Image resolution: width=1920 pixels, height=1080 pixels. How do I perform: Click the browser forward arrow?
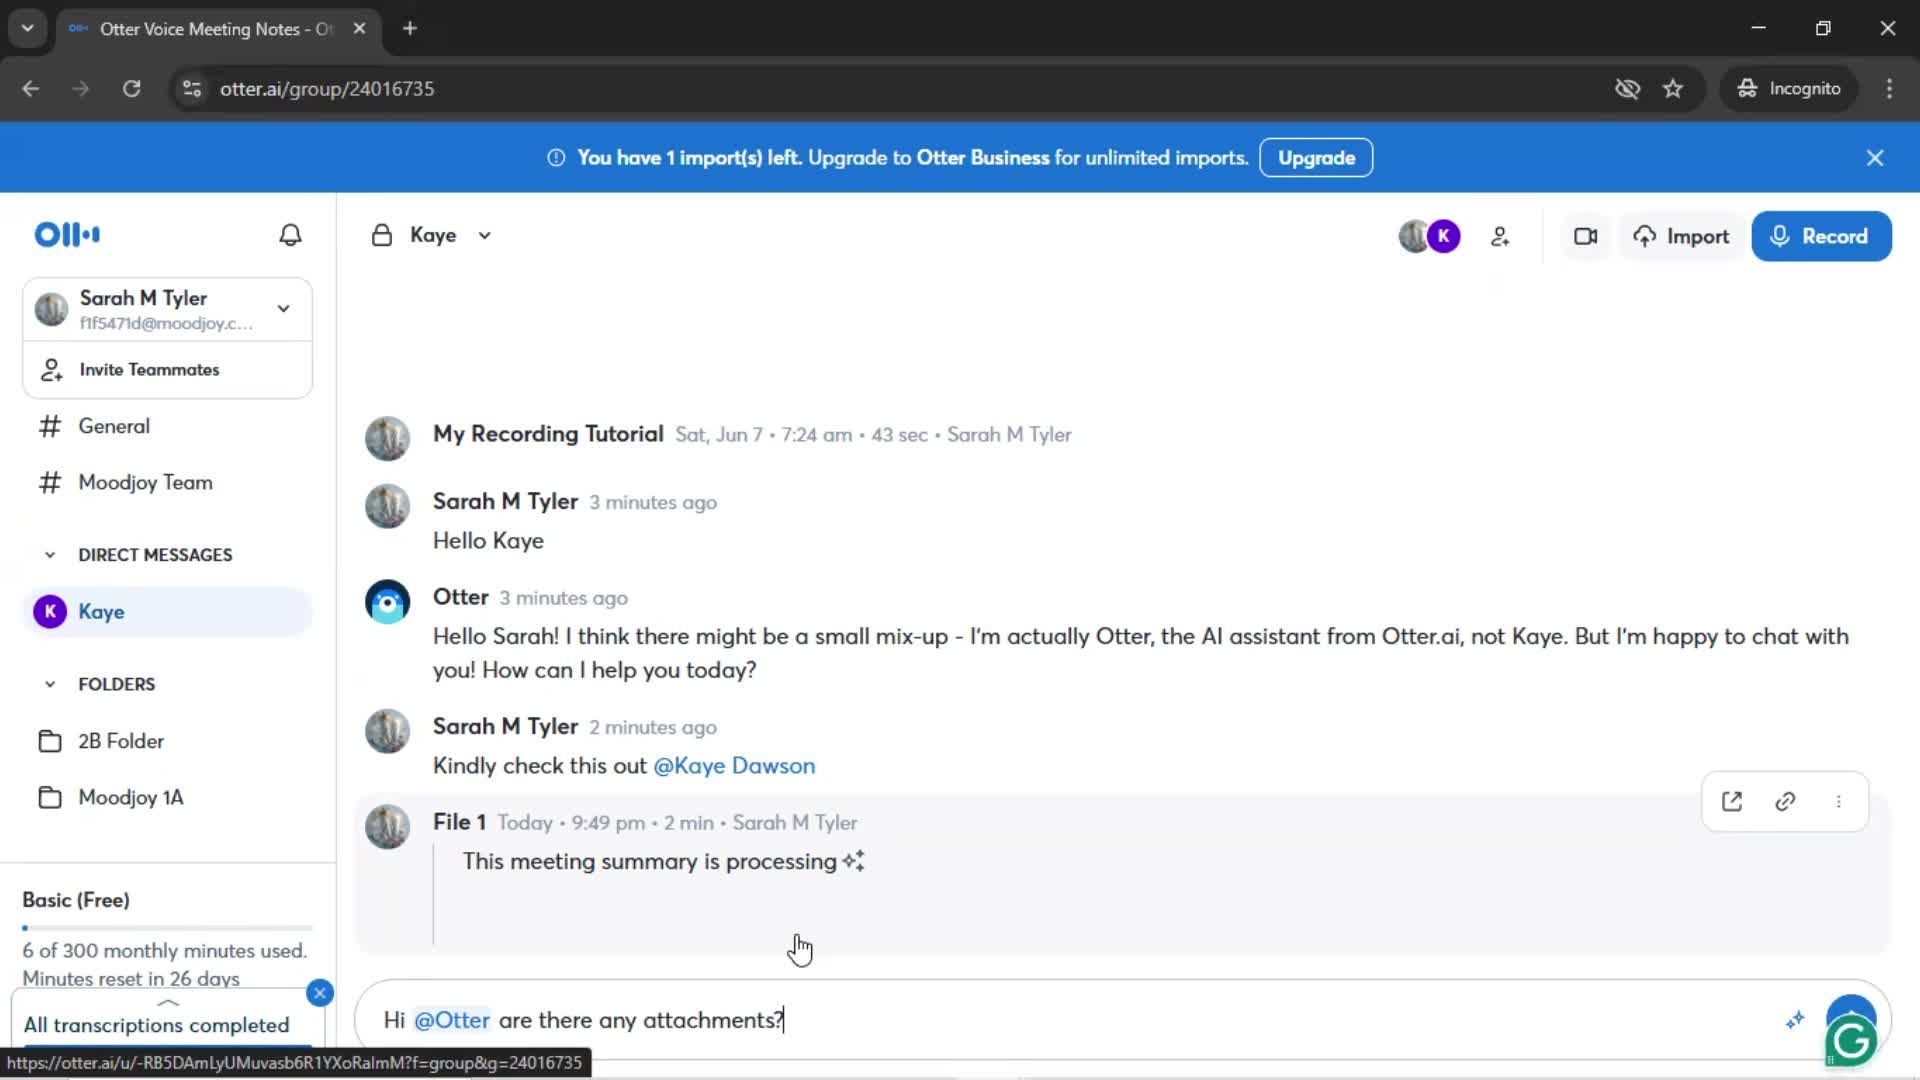81,89
